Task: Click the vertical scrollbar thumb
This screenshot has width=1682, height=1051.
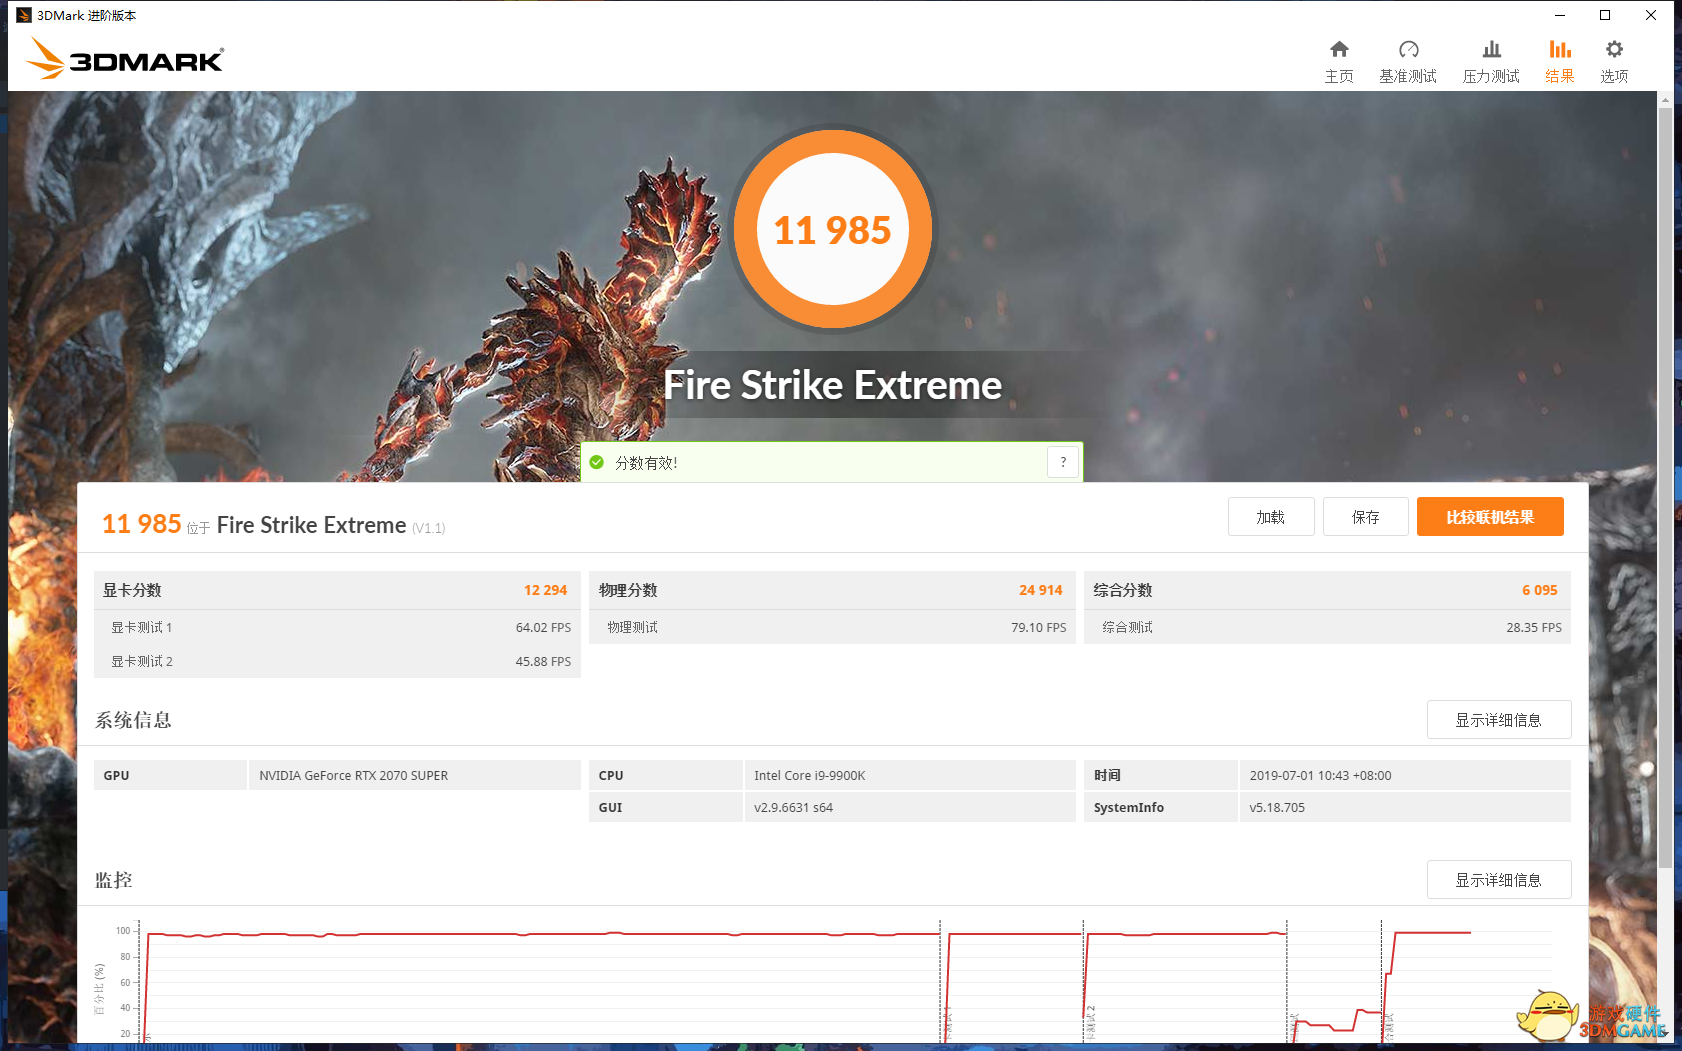Action: 1665,487
